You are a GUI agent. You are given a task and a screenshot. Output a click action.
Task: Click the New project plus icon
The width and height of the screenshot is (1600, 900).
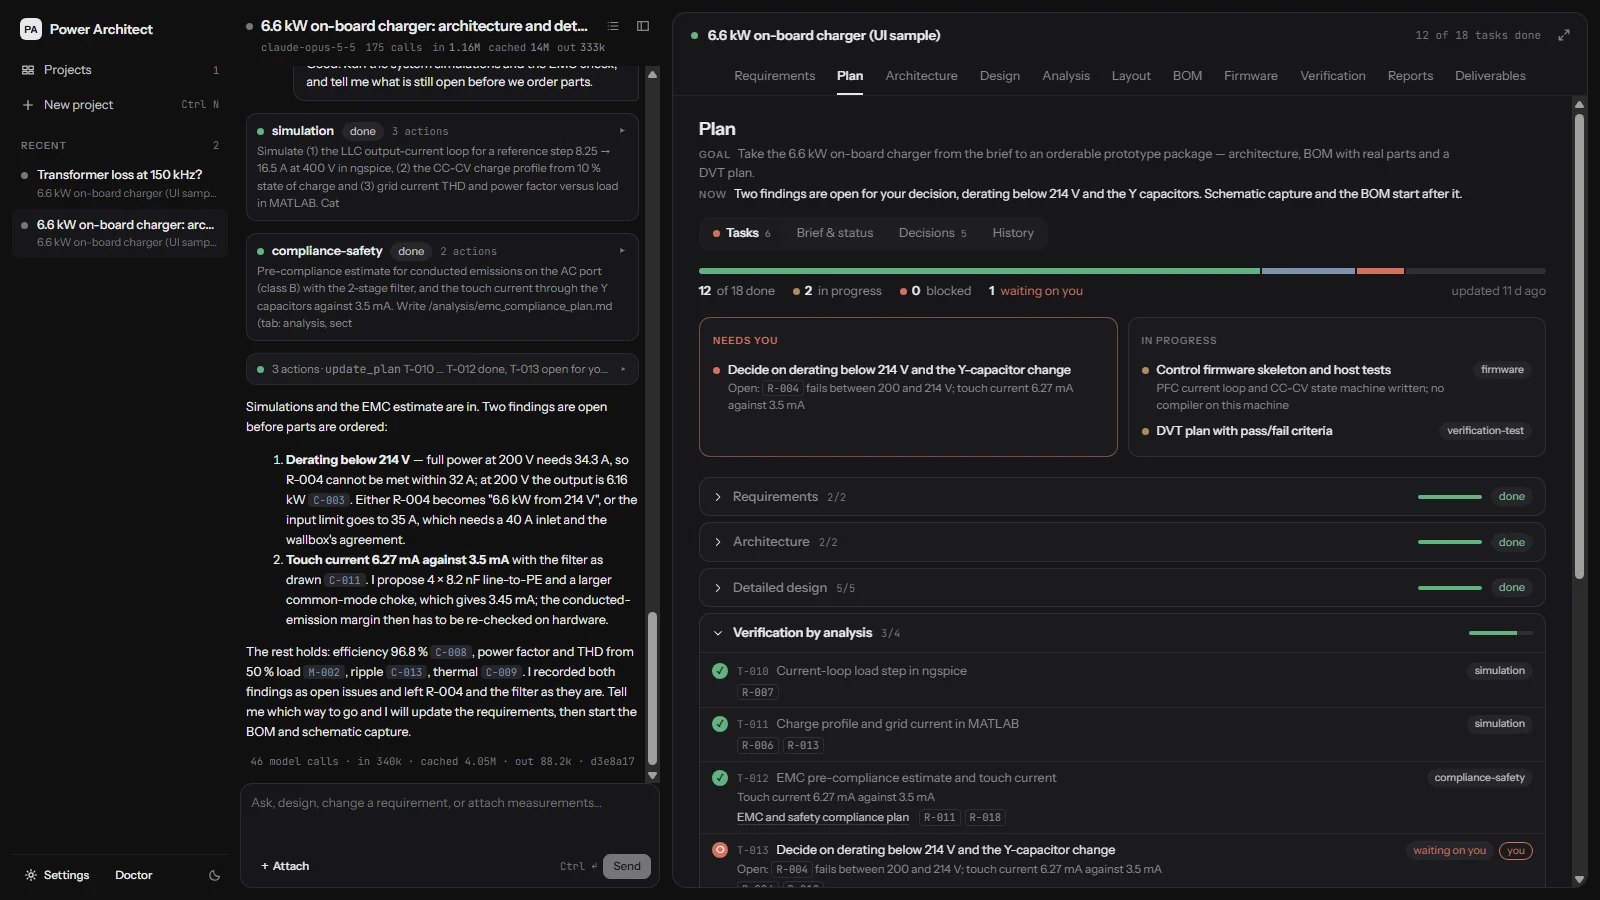[28, 105]
